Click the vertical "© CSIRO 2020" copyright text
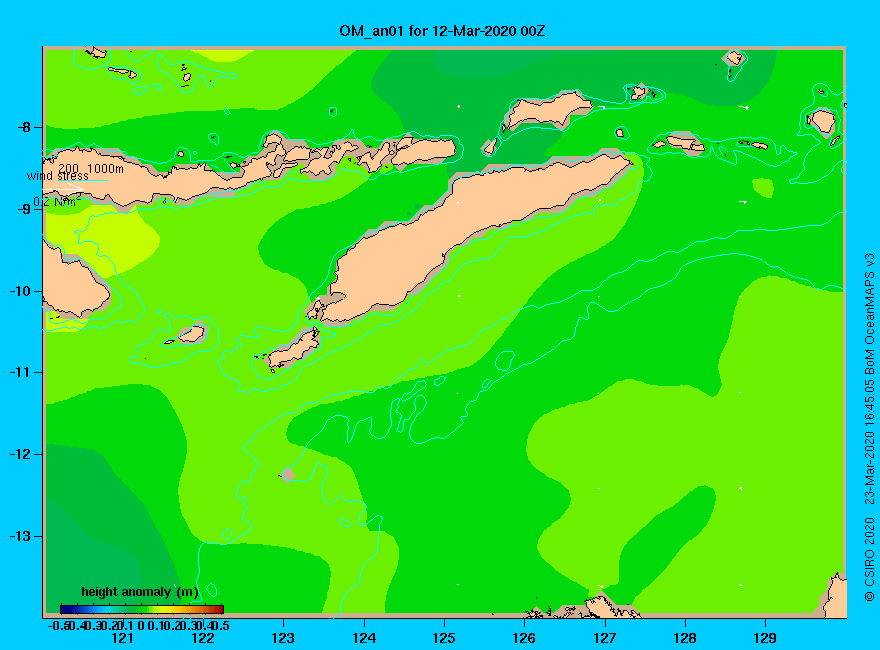 coord(869,559)
